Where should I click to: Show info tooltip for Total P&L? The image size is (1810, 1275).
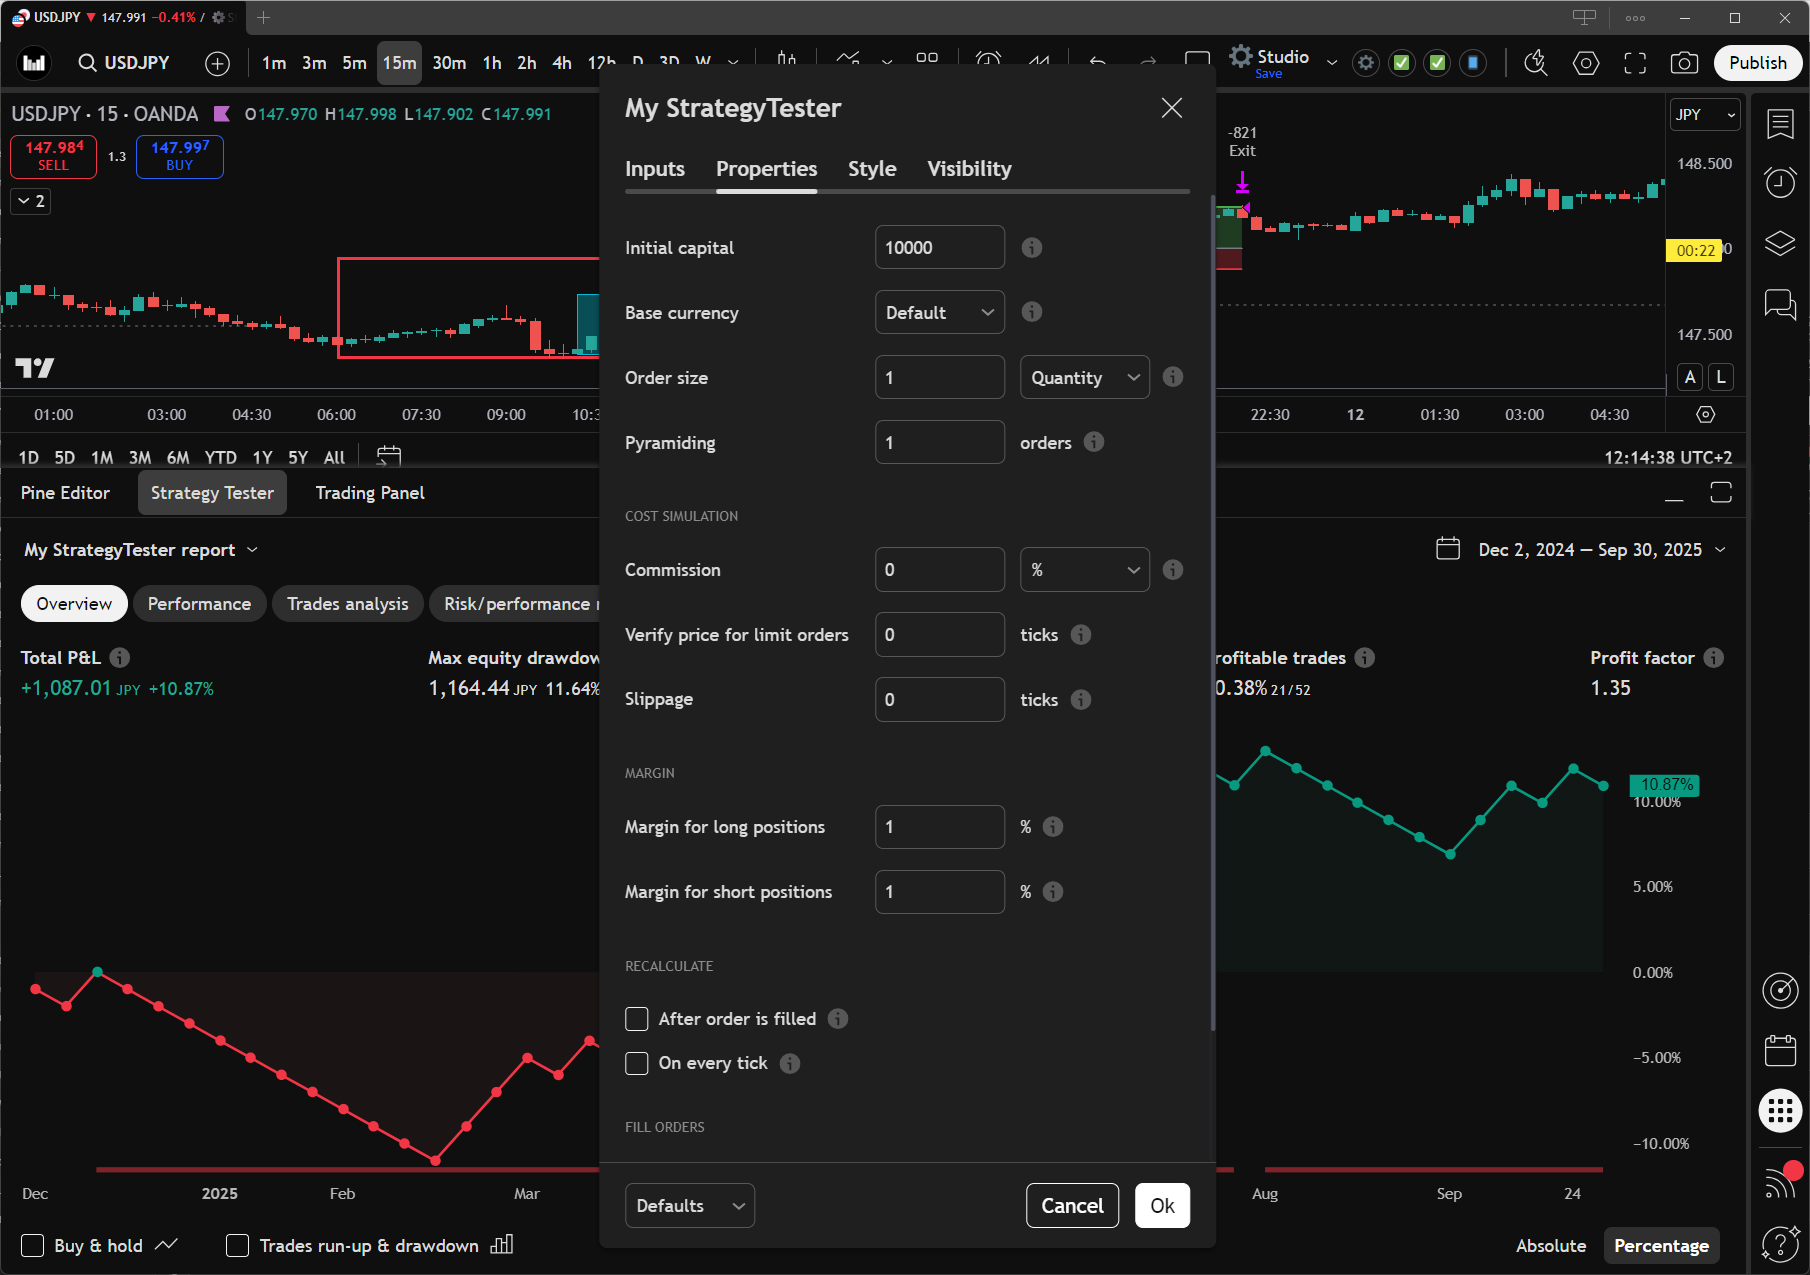[x=120, y=657]
